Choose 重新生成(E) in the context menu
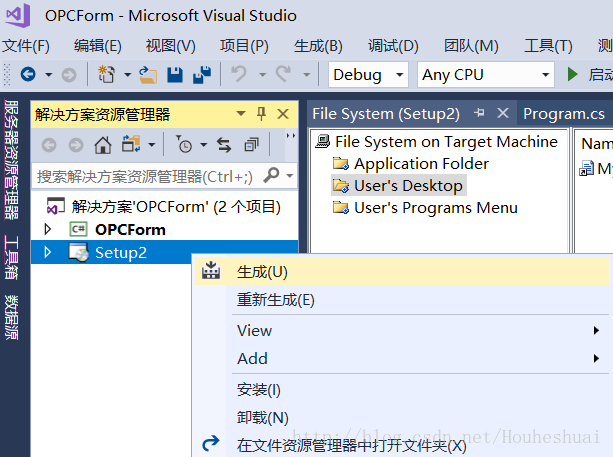 click(x=402, y=300)
